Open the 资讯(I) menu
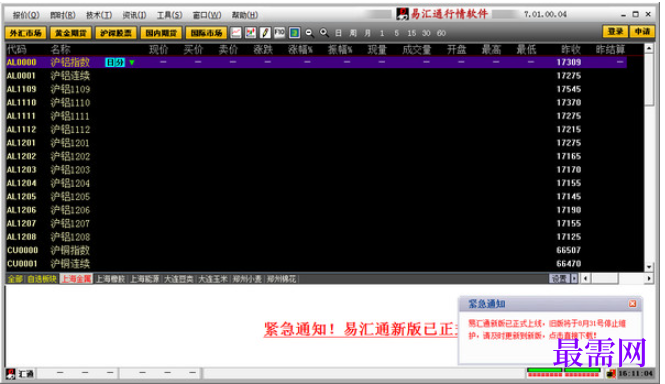Image resolution: width=665 pixels, height=384 pixels. click(x=134, y=15)
